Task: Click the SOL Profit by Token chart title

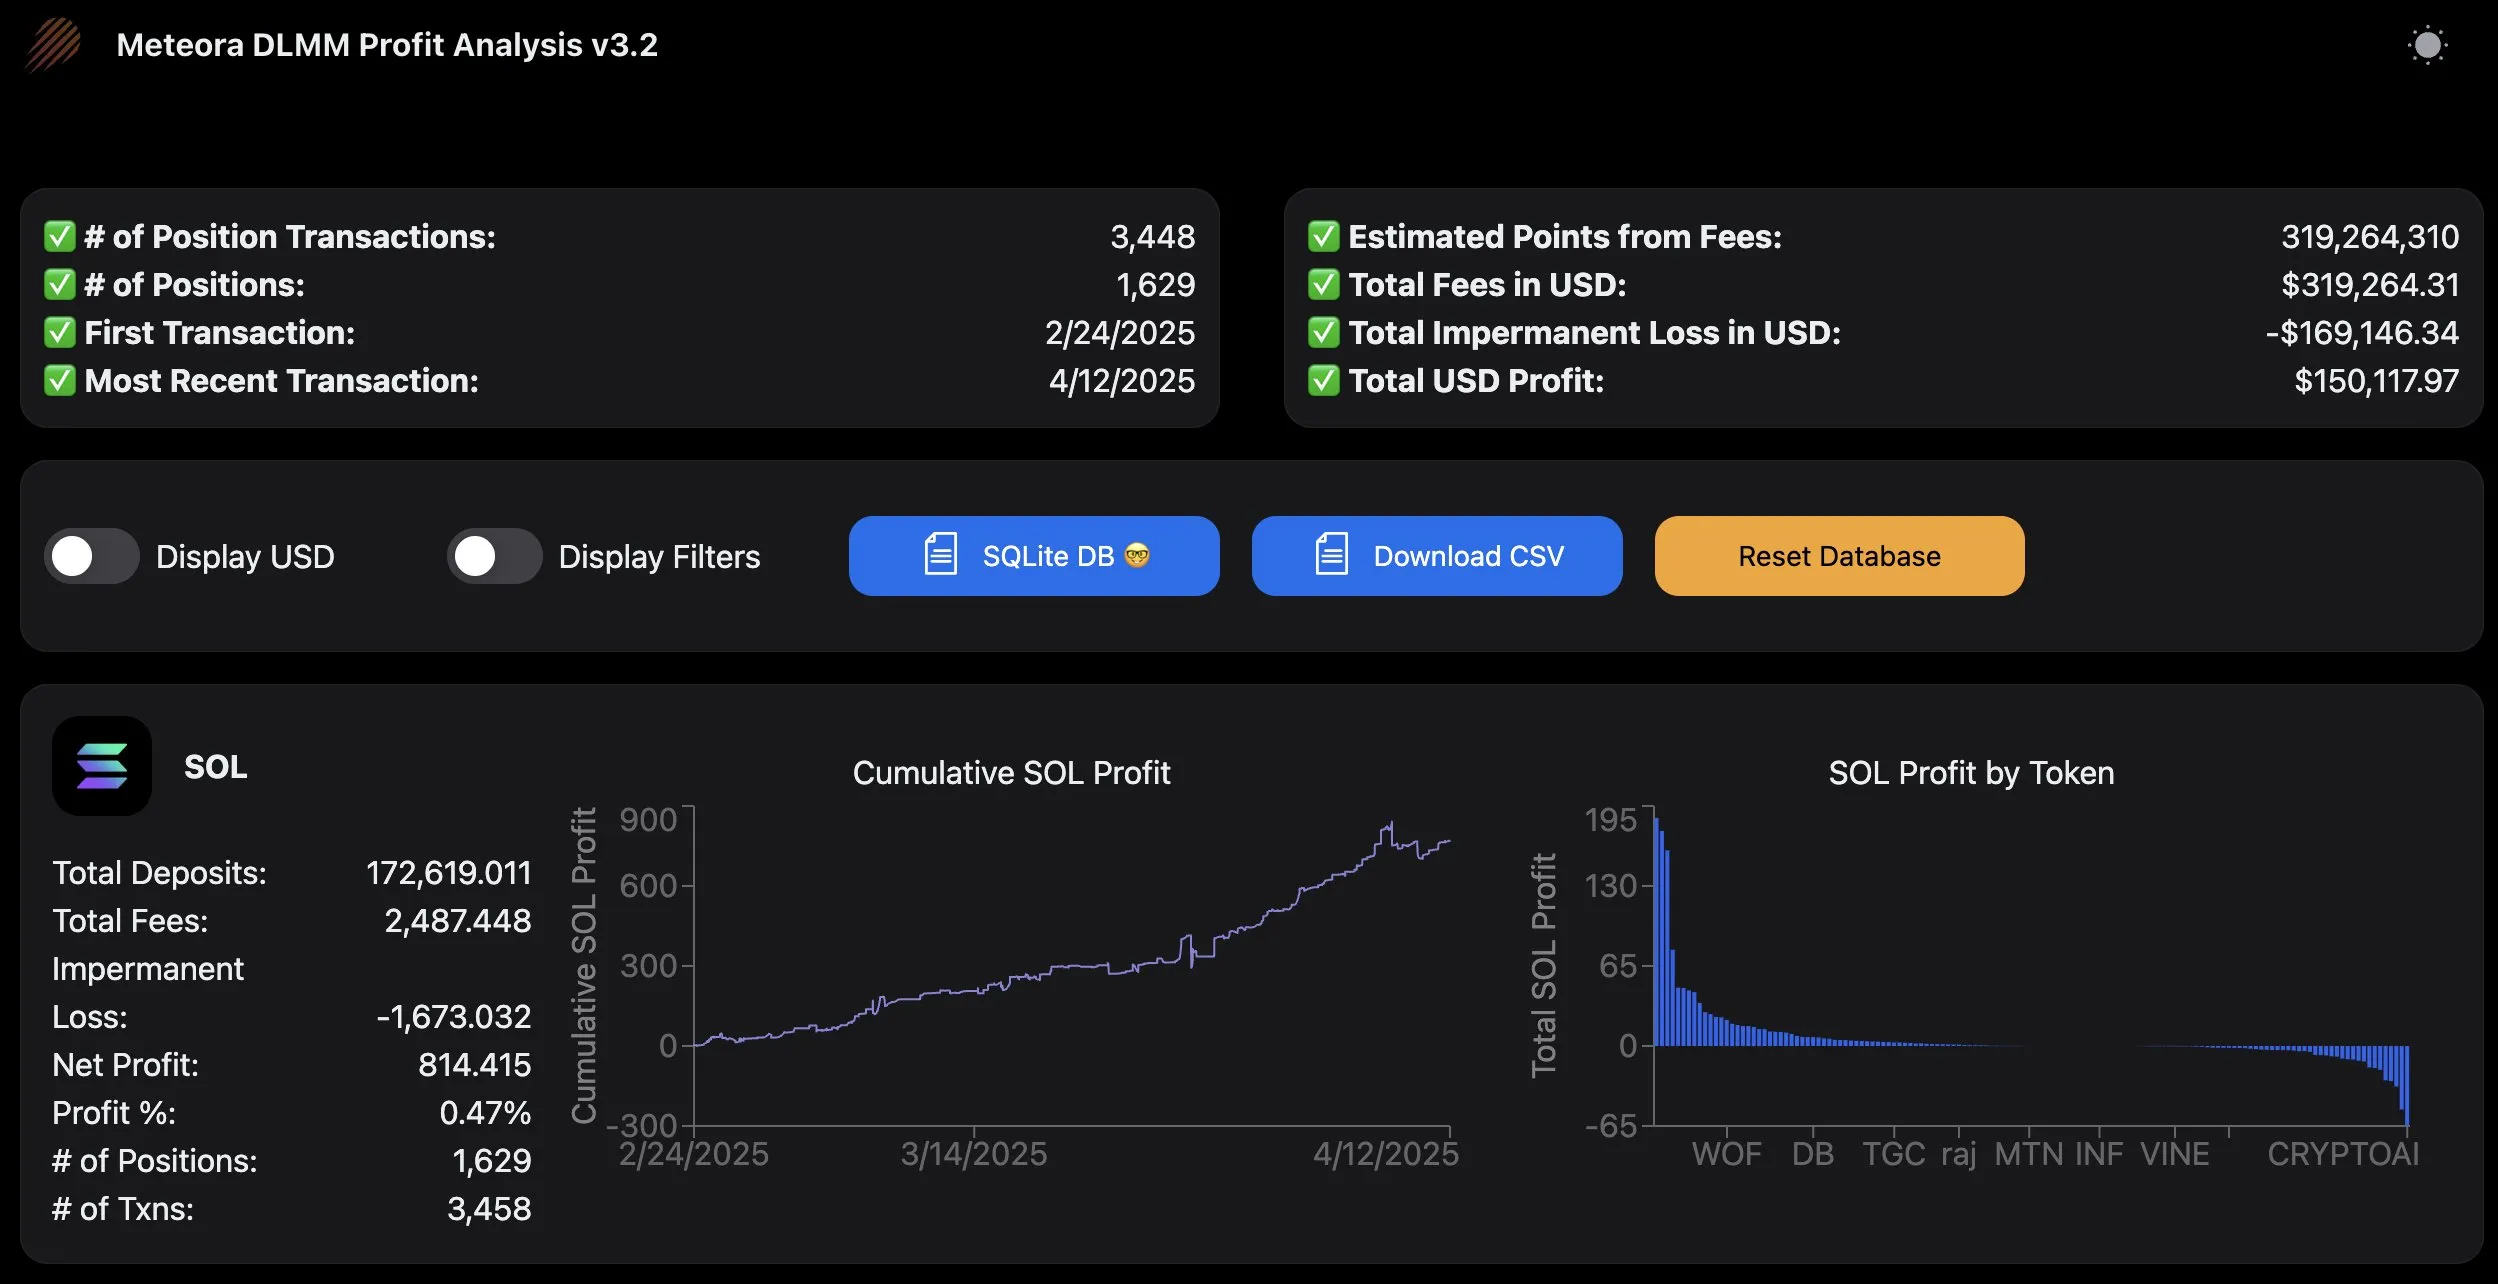Action: pyautogui.click(x=1971, y=772)
